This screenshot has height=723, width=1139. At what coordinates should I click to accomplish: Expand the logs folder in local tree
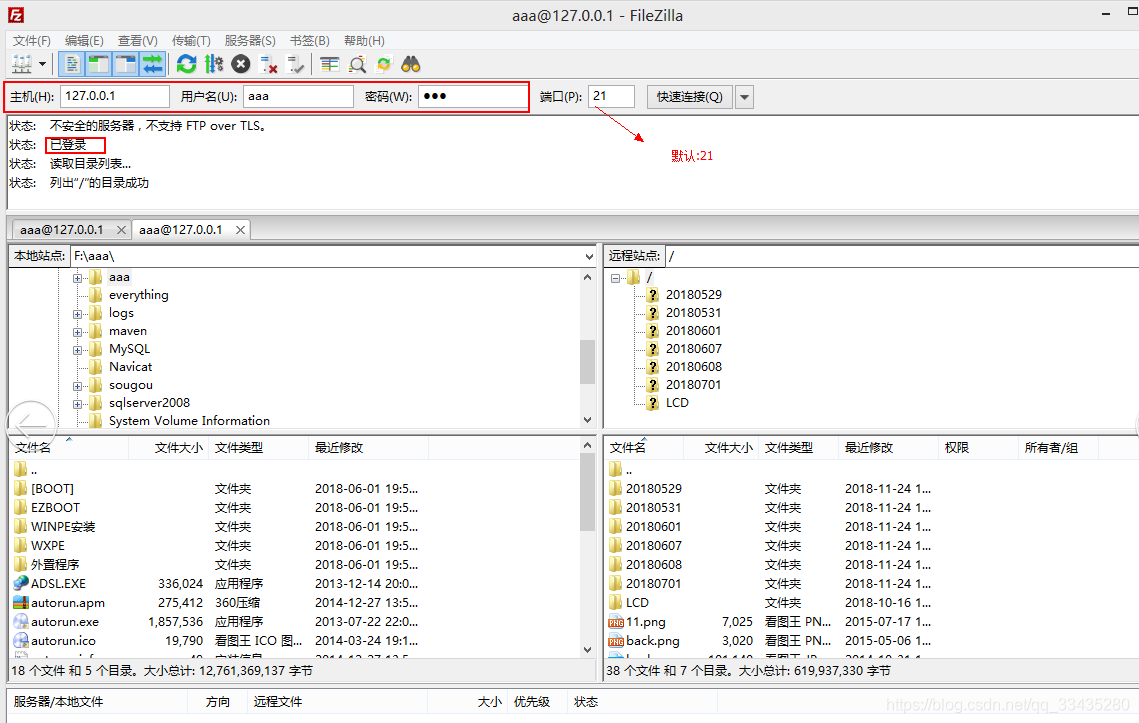click(77, 314)
